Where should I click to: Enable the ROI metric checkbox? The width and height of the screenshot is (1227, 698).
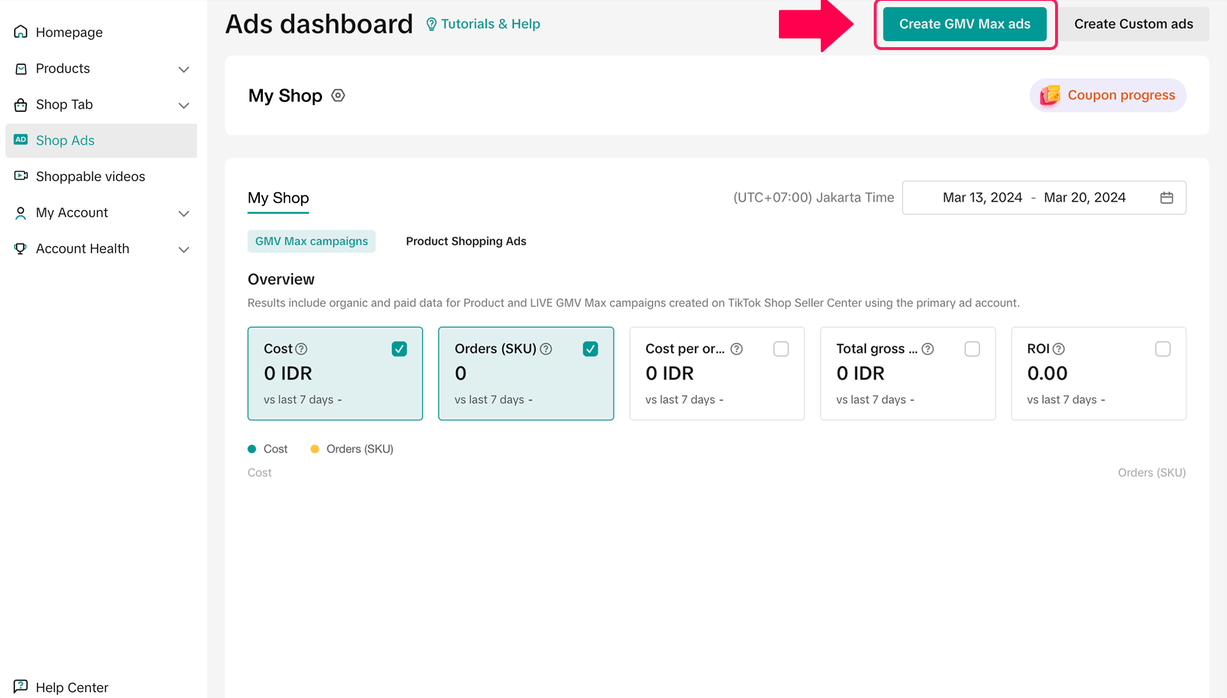coord(1162,349)
